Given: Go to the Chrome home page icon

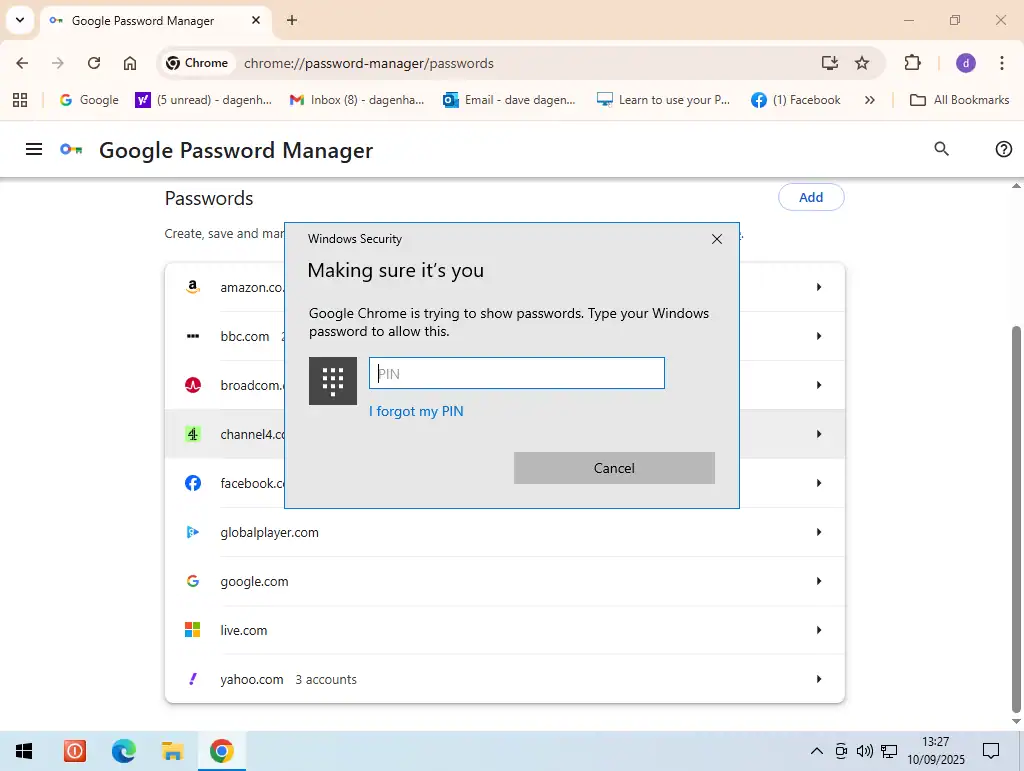Looking at the screenshot, I should coord(130,63).
